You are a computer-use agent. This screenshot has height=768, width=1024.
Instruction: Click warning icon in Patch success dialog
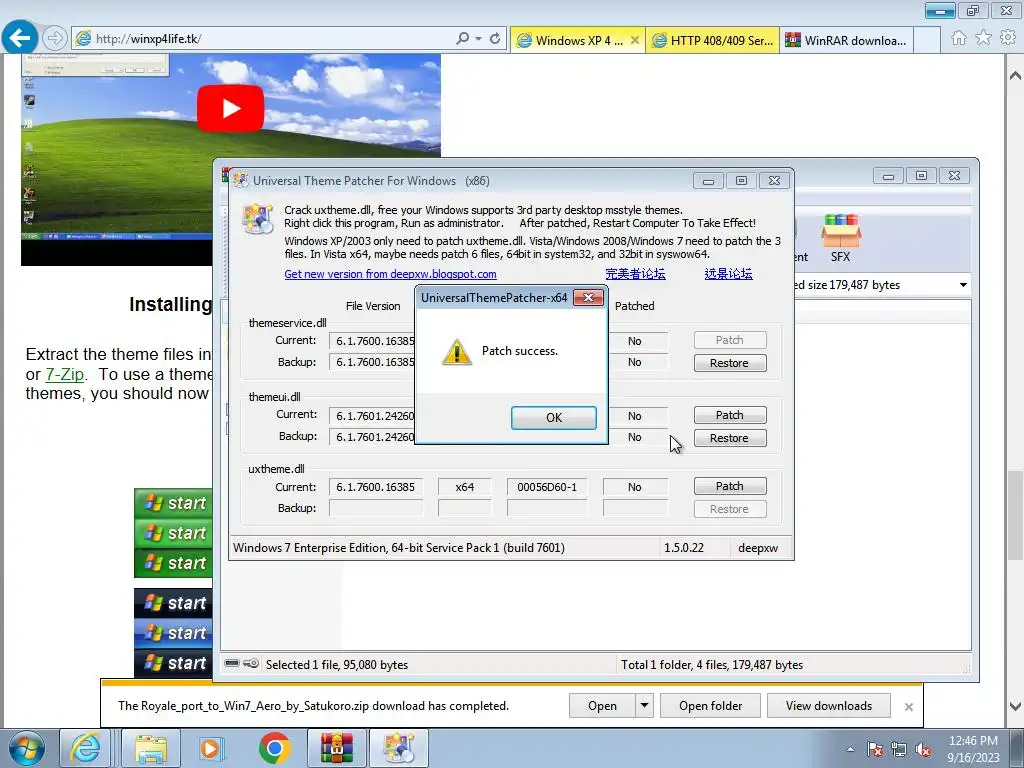[456, 352]
